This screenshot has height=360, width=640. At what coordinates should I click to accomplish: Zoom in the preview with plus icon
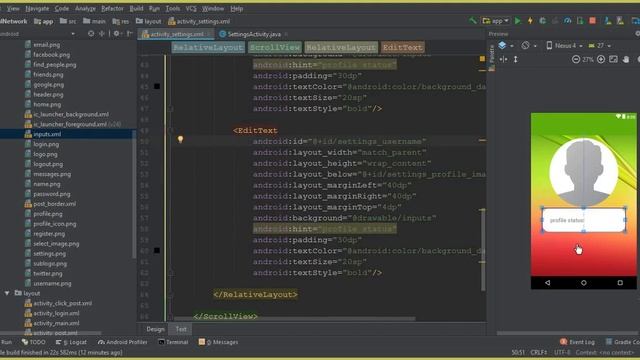[601, 60]
